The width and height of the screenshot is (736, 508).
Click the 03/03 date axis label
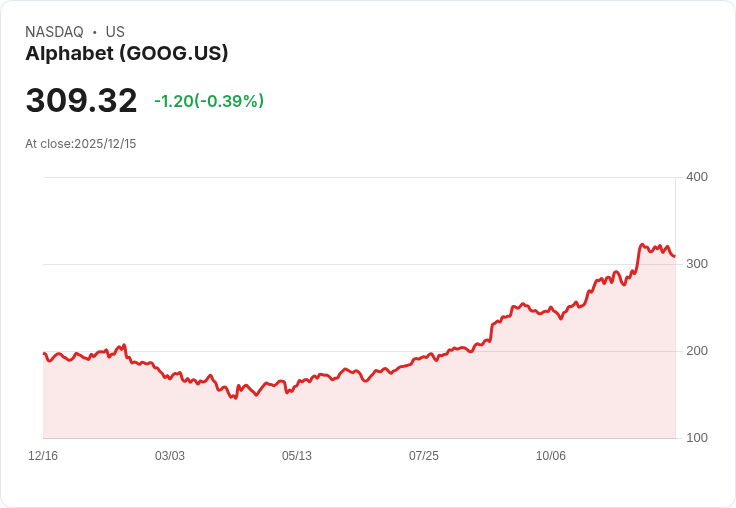tap(170, 456)
